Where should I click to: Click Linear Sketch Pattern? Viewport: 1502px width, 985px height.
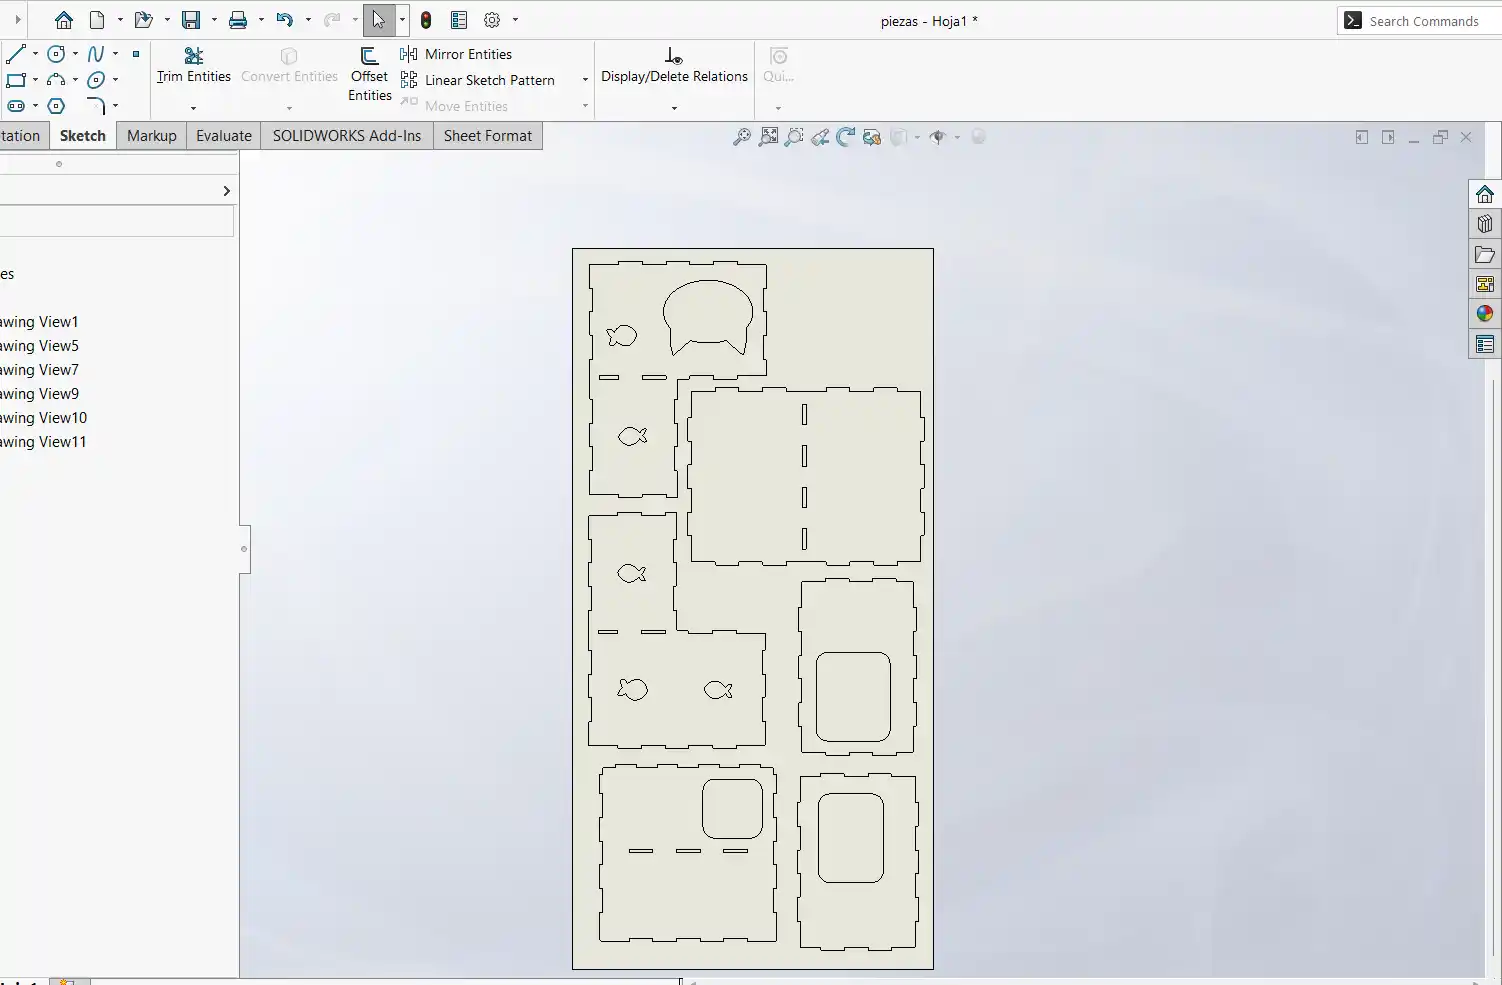coord(478,80)
